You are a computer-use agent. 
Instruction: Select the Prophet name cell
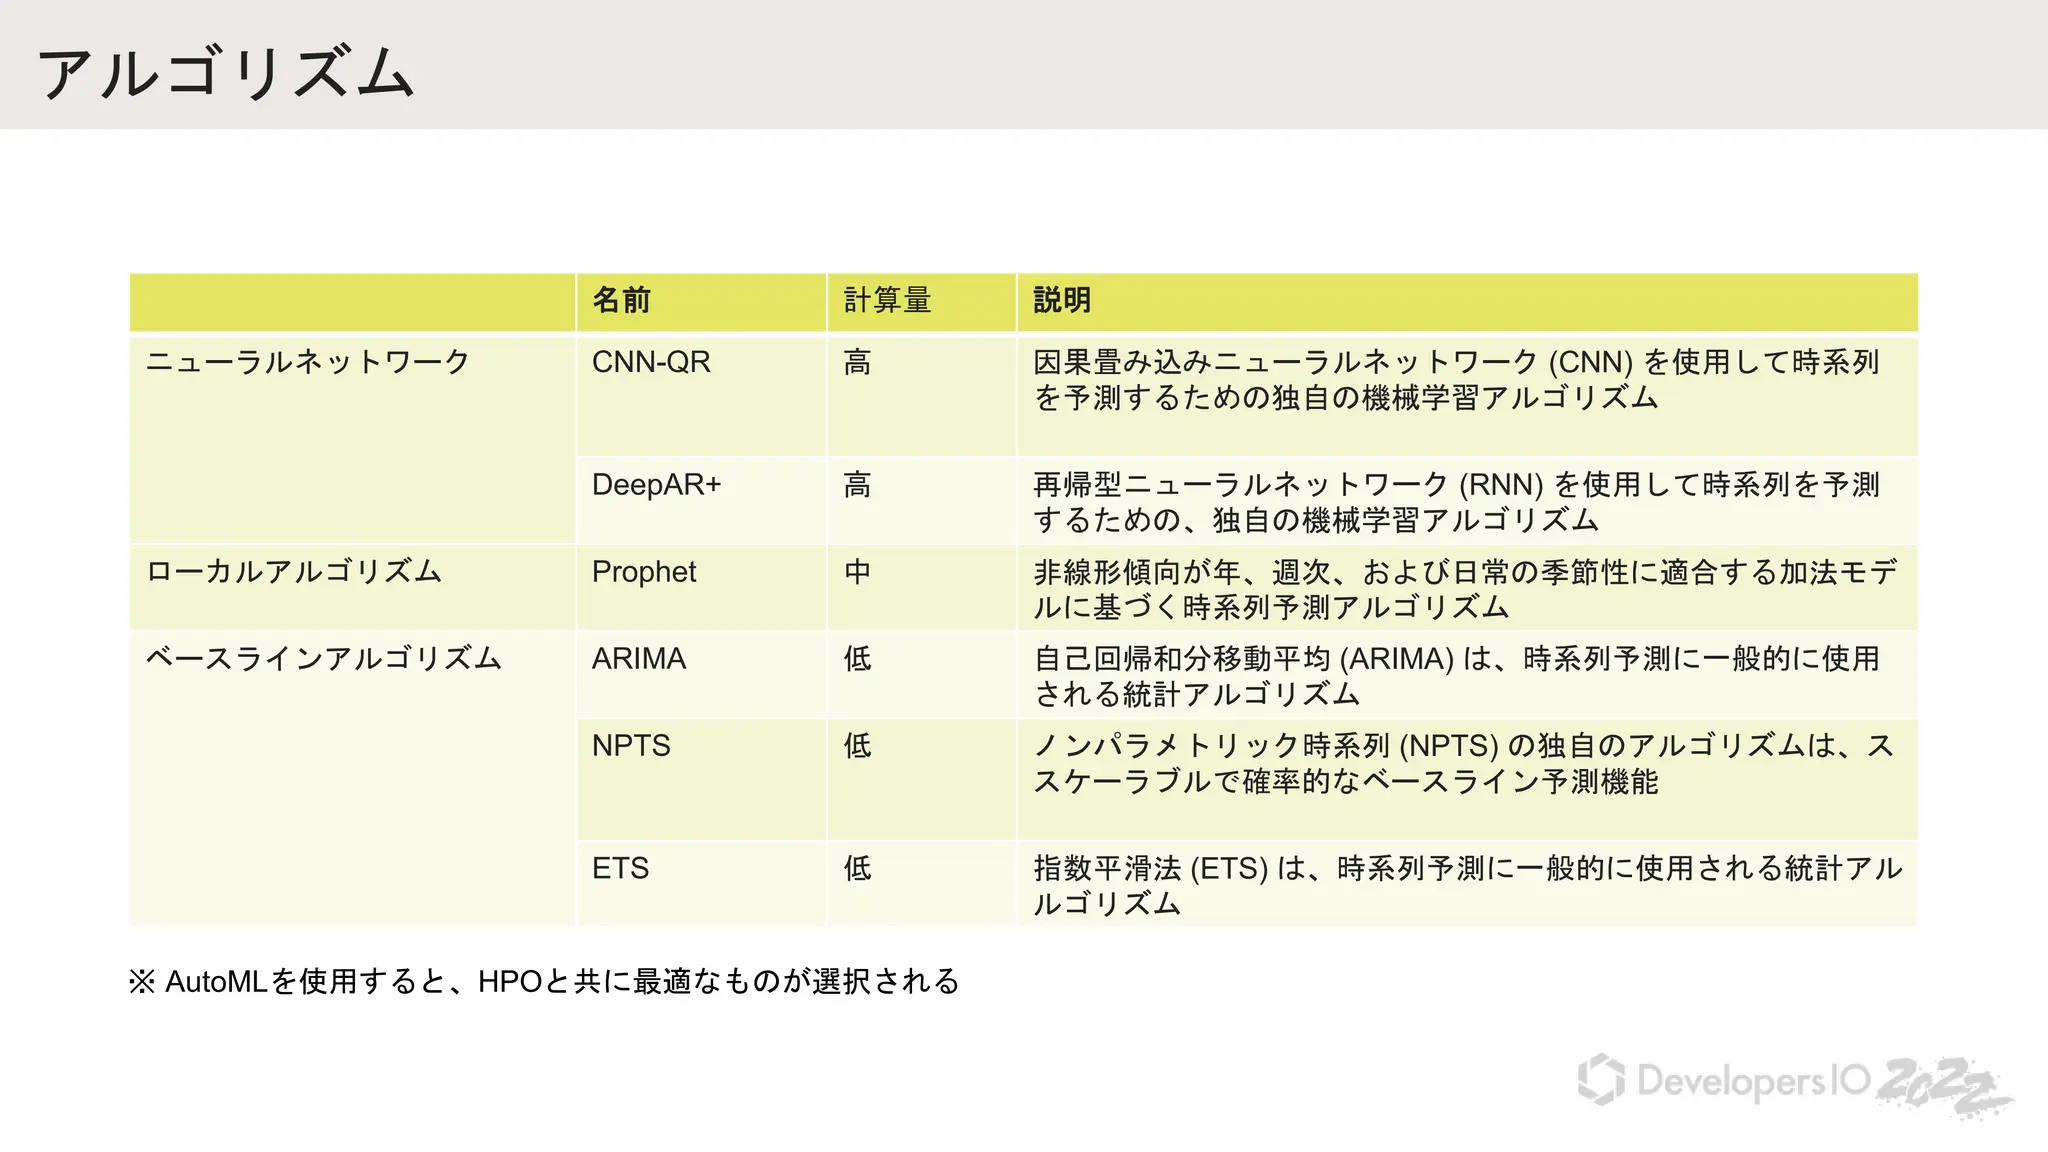644,572
